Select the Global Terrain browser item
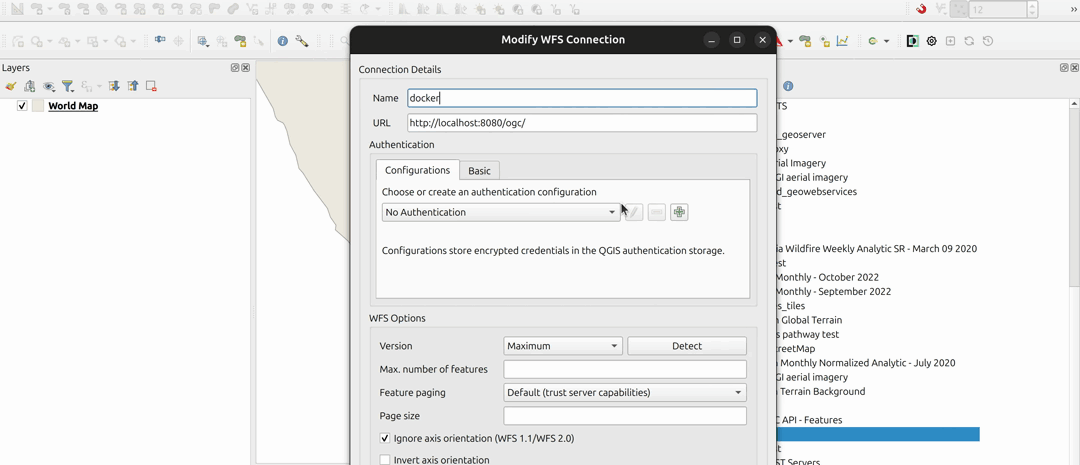Screen dimensions: 1080x465 (x=809, y=320)
